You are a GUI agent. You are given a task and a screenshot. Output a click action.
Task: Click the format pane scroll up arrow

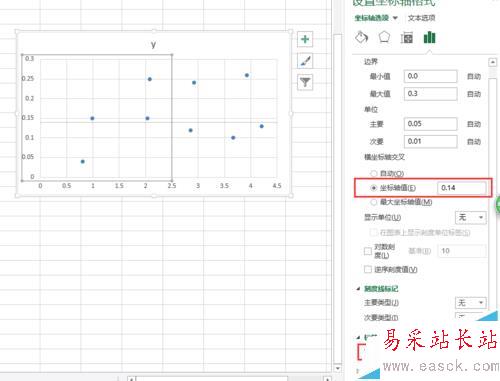click(x=492, y=62)
